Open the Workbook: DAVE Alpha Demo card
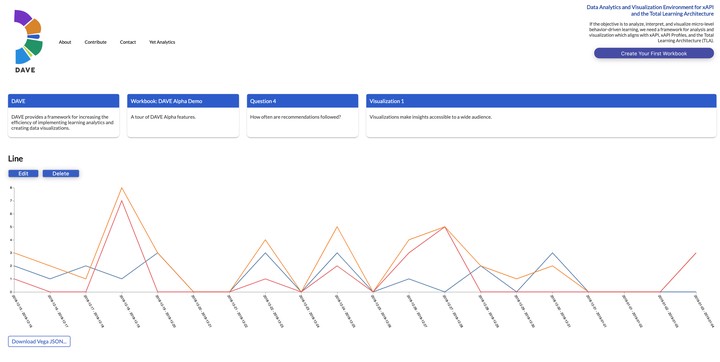This screenshot has width=720, height=362. pos(183,115)
